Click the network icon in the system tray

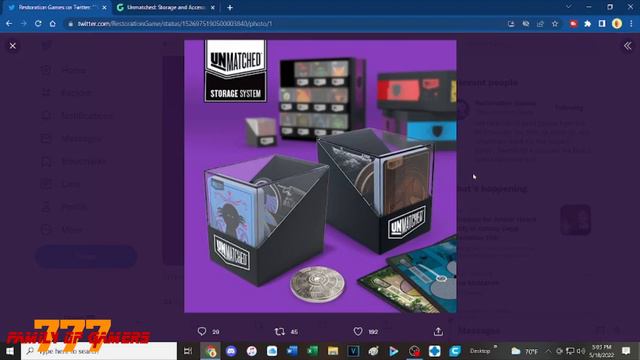(570, 351)
